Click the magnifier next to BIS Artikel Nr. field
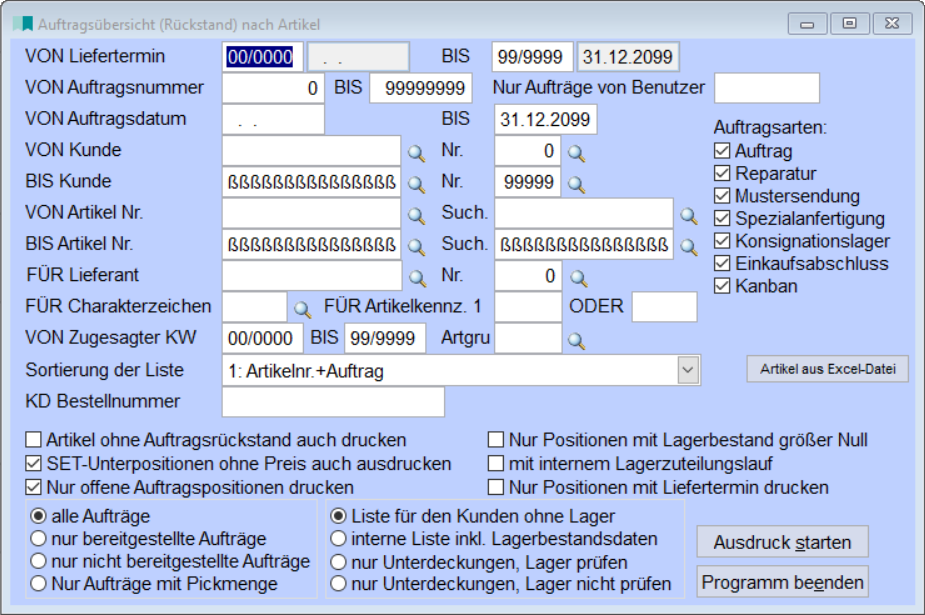Viewport: 925px width, 615px height. coord(416,245)
